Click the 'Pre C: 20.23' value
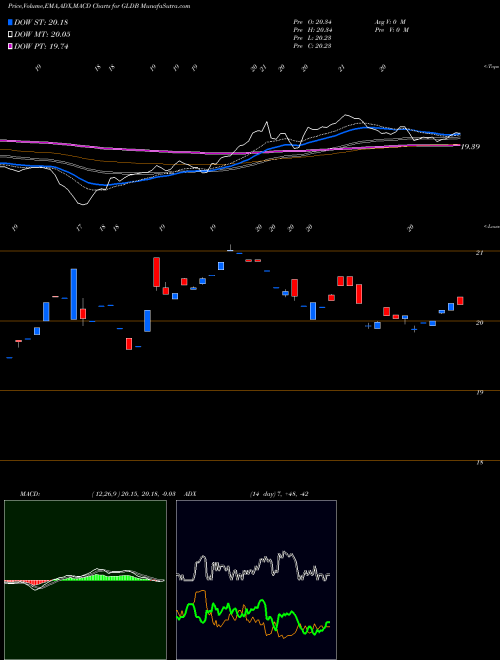500x660 pixels. [312, 46]
